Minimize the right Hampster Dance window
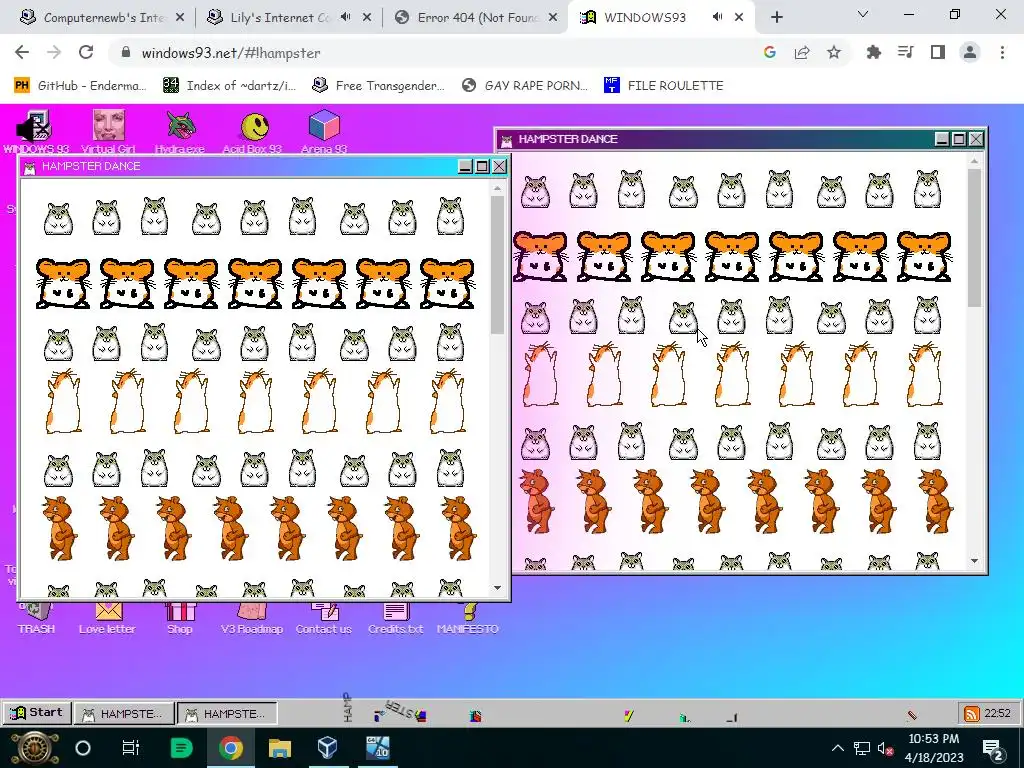 point(942,139)
